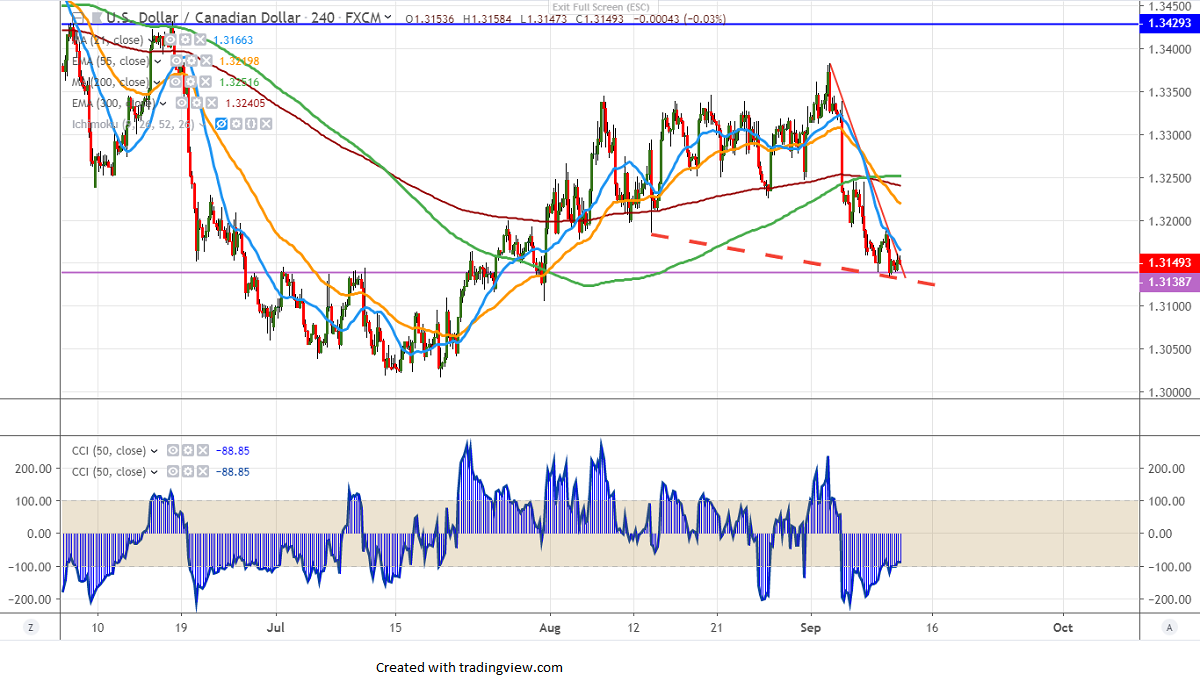This screenshot has width=1201, height=685.
Task: Show the hidden Ichimoku indicator
Action: click(221, 124)
